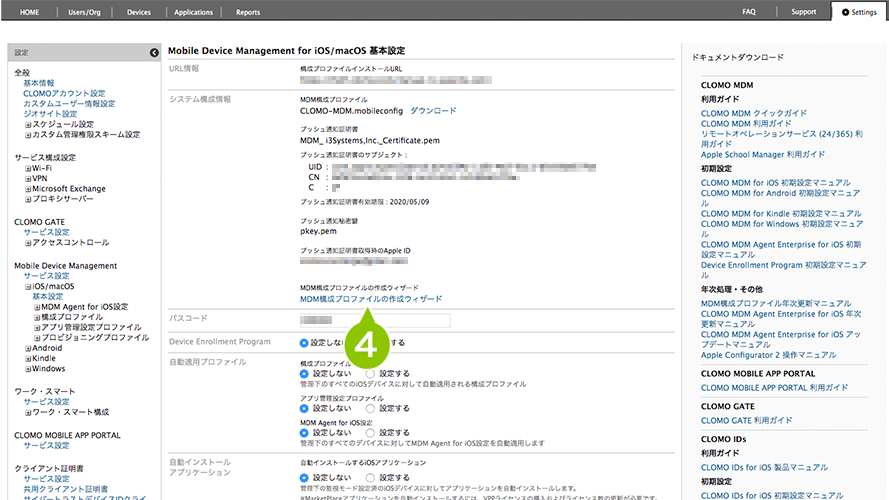Select 設定しない for アプリ管理設定プロファイル
This screenshot has width=889, height=500.
[304, 409]
